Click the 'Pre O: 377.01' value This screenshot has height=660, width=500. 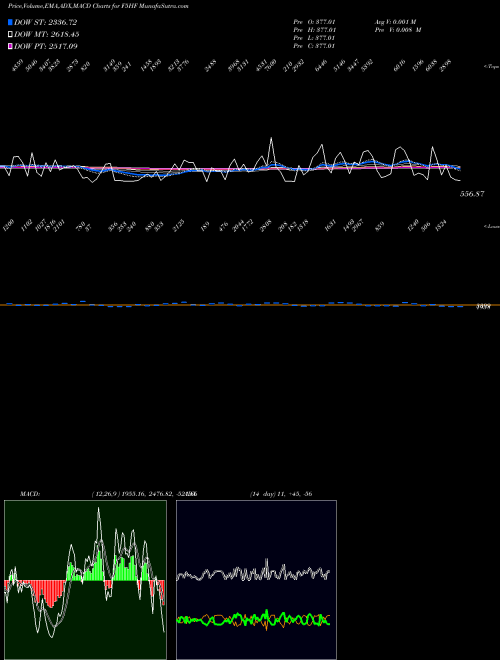click(314, 22)
